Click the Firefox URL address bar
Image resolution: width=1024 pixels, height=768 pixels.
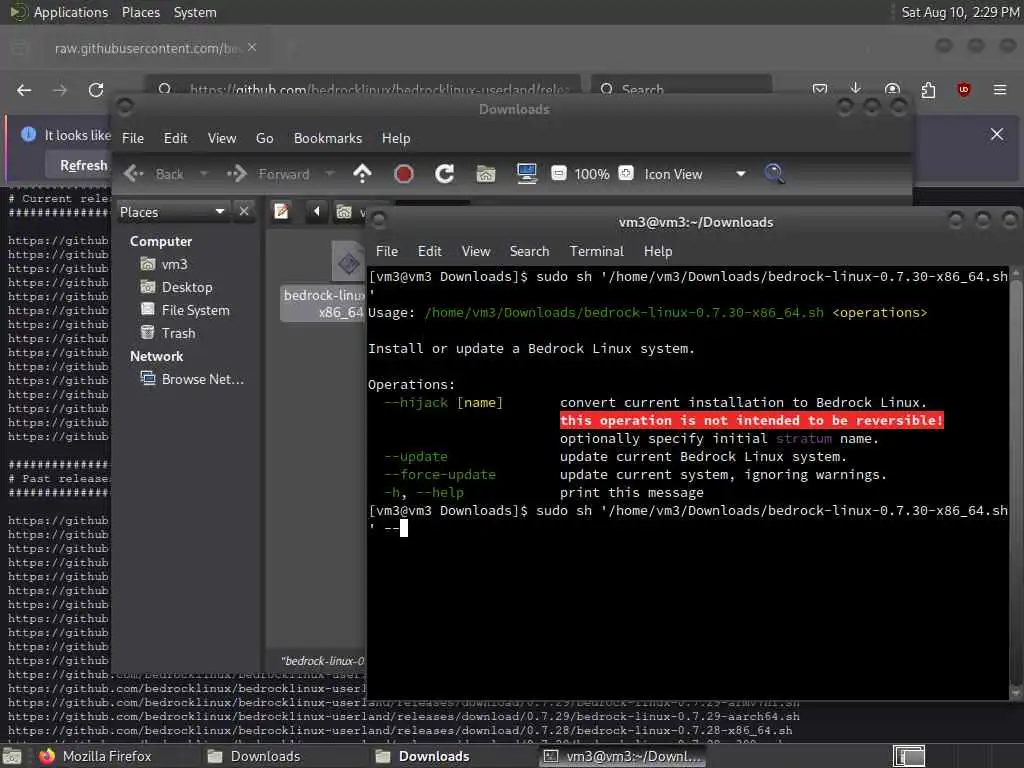click(x=362, y=88)
